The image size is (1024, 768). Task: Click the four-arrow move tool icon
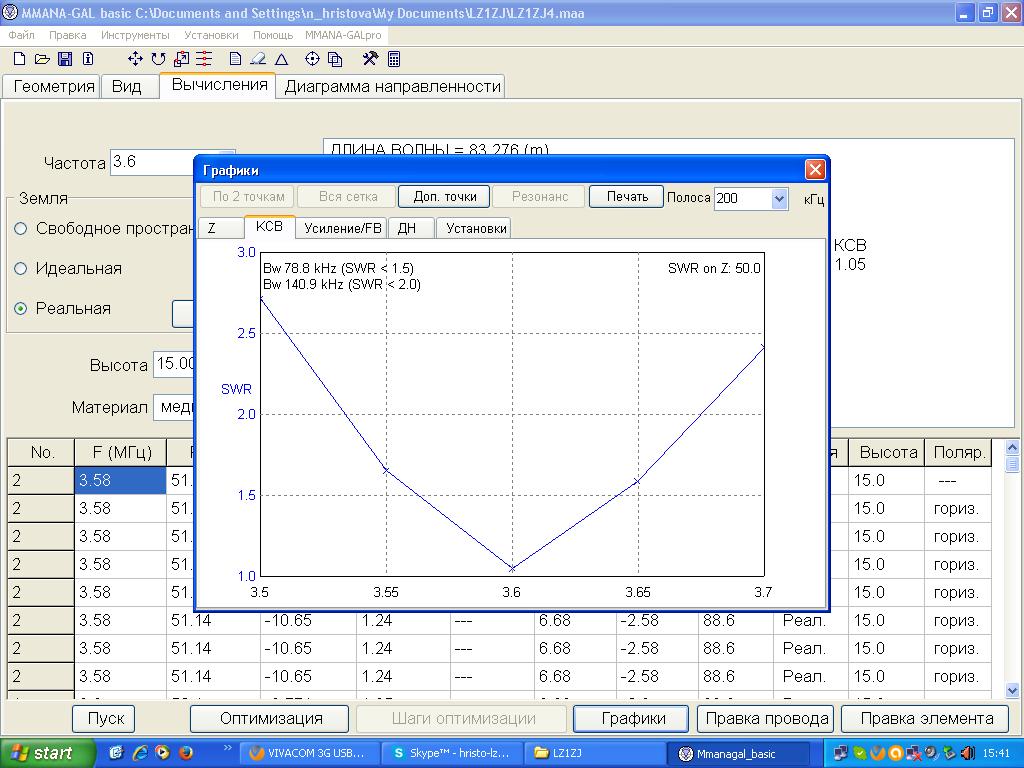pyautogui.click(x=136, y=59)
